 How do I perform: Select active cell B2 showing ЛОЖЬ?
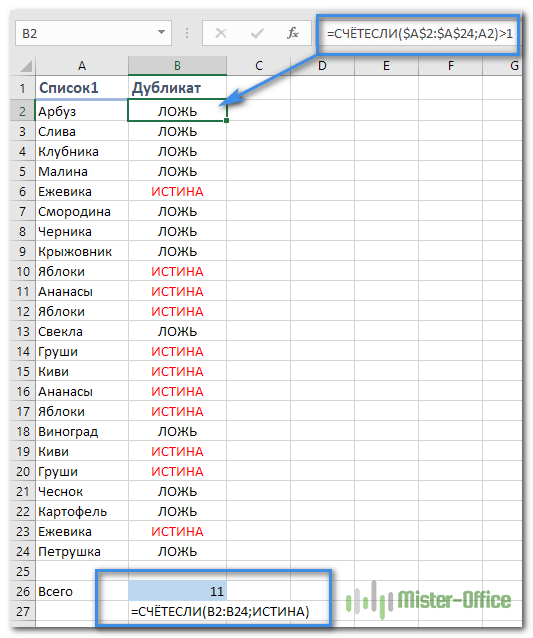(x=177, y=111)
